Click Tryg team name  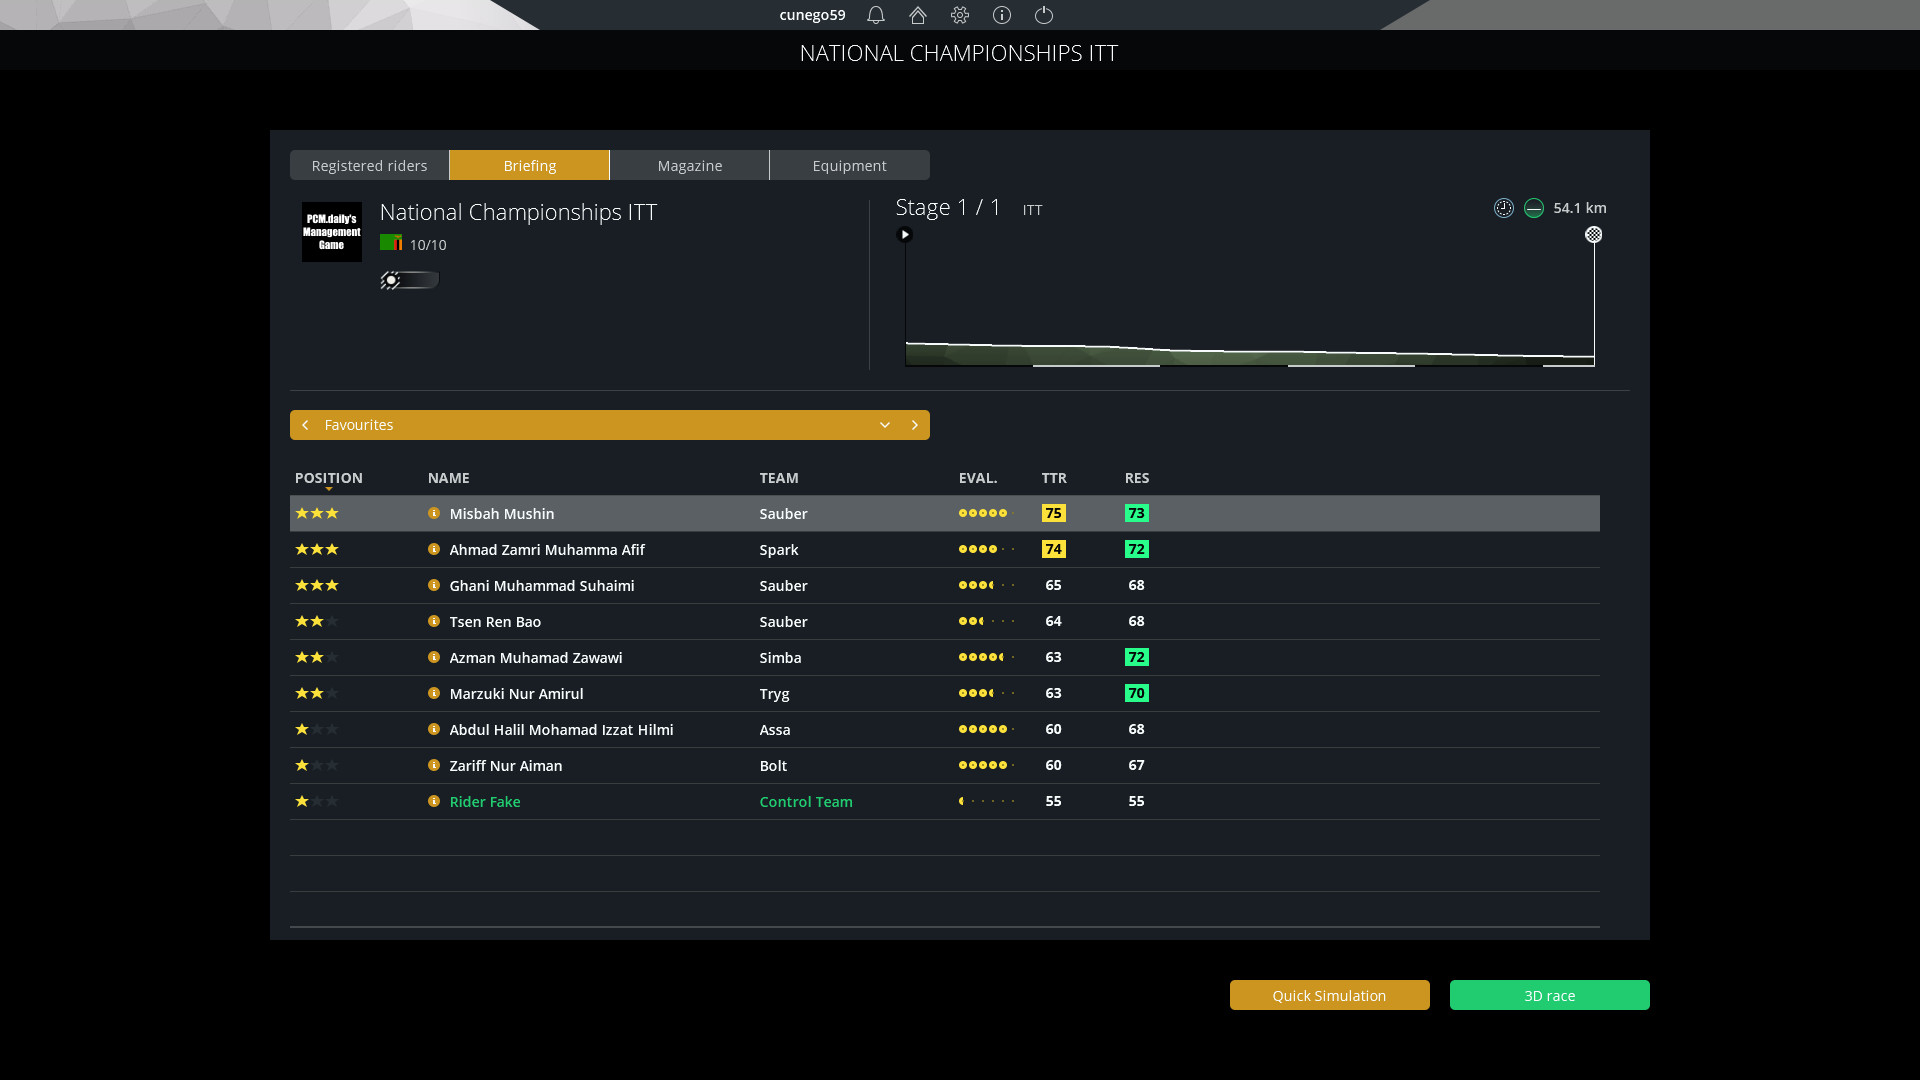[x=774, y=693]
